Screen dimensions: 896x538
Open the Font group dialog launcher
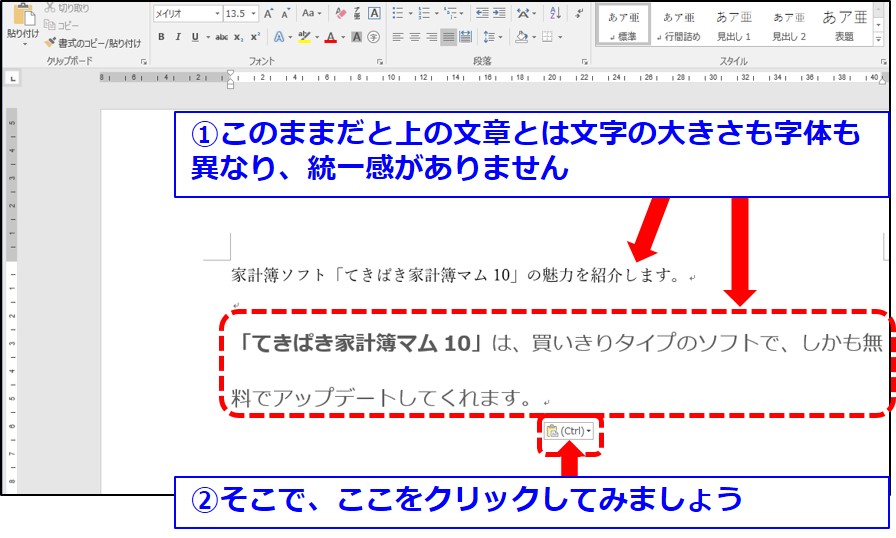(379, 61)
